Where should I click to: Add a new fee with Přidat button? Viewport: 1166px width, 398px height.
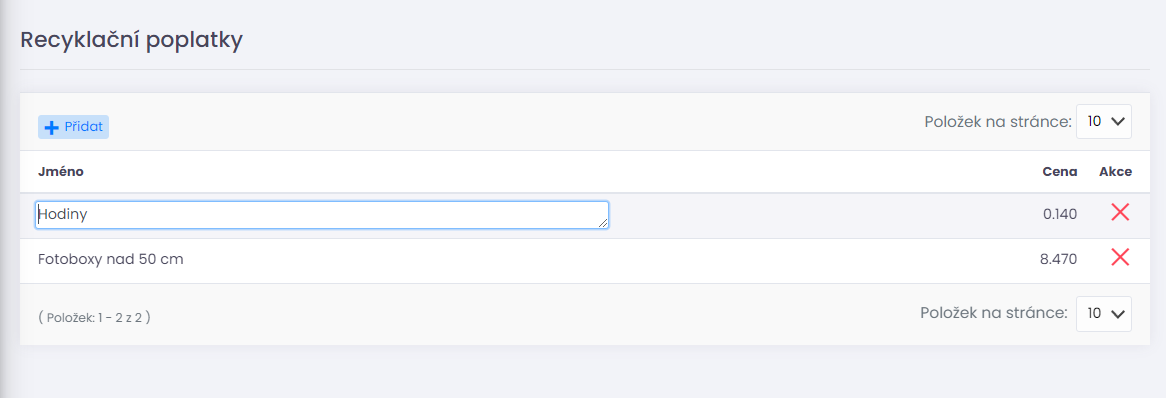pyautogui.click(x=74, y=127)
